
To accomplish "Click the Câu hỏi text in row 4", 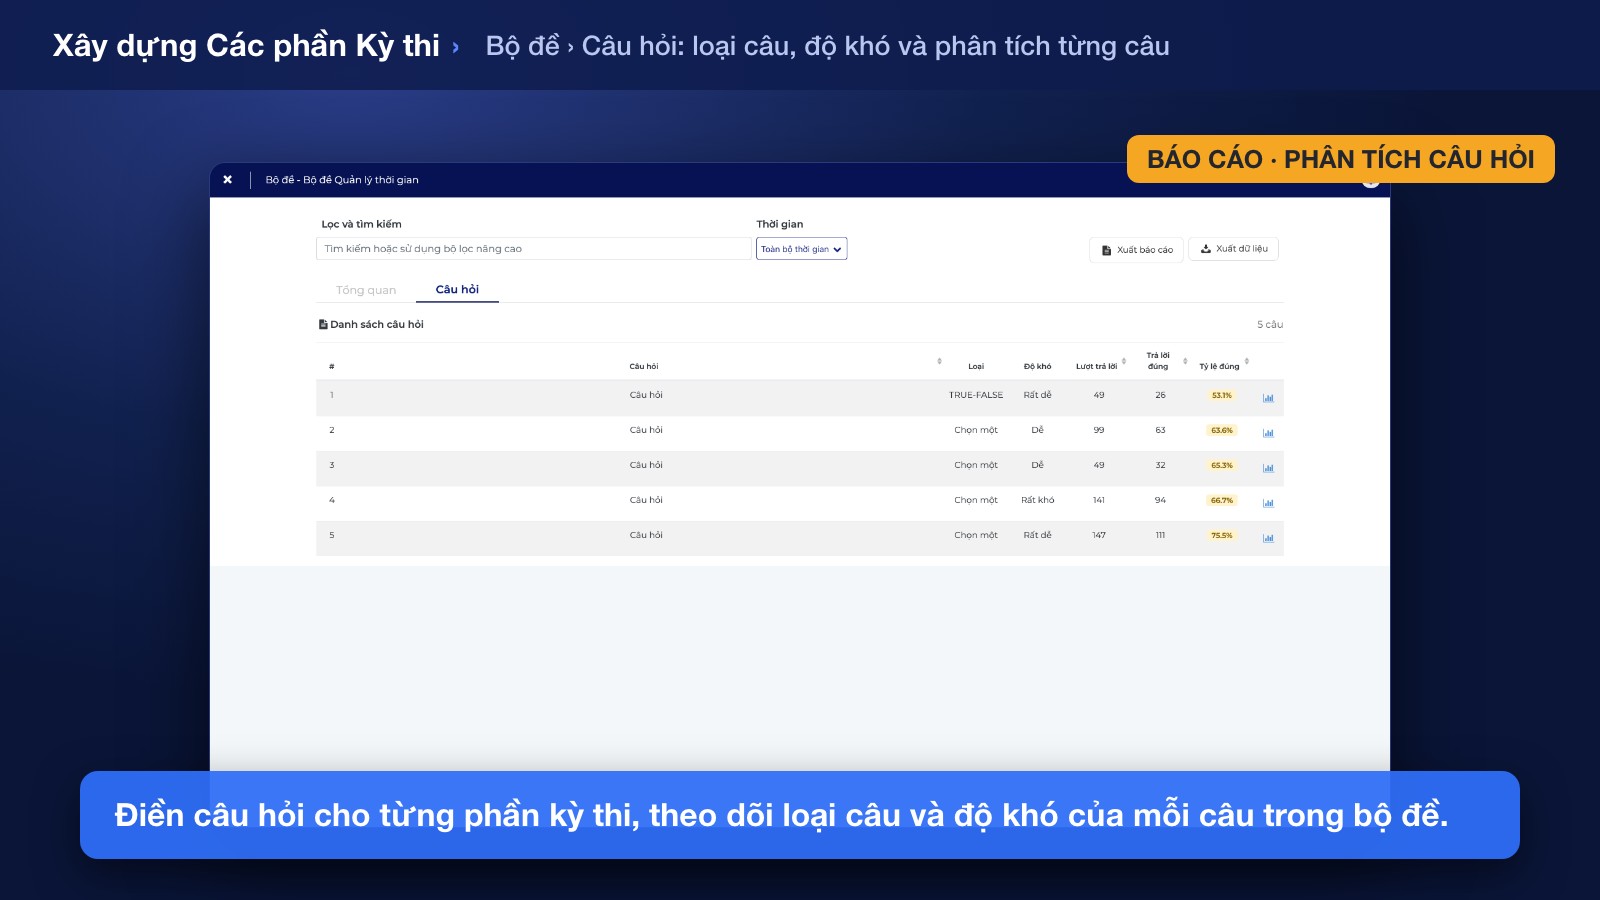I will click(x=646, y=500).
